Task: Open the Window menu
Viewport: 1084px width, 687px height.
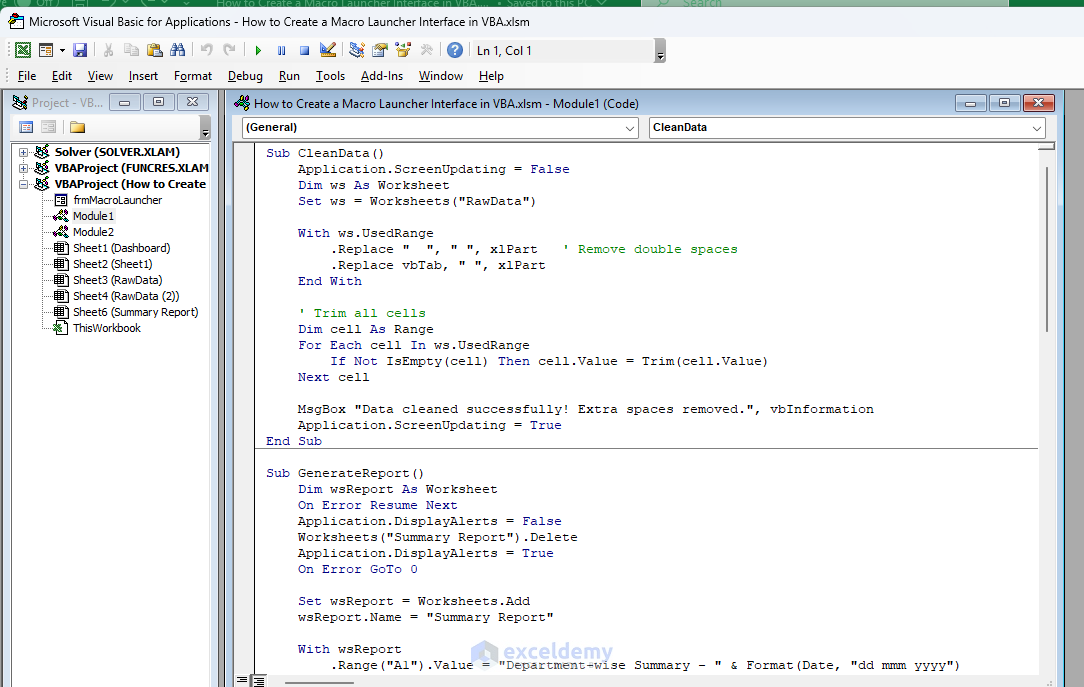Action: (x=440, y=76)
